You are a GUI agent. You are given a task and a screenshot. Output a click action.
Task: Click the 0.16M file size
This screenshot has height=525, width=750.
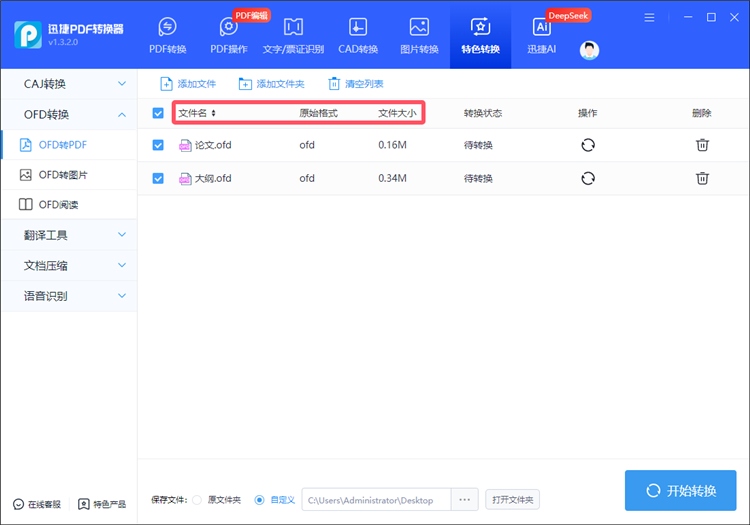392,145
